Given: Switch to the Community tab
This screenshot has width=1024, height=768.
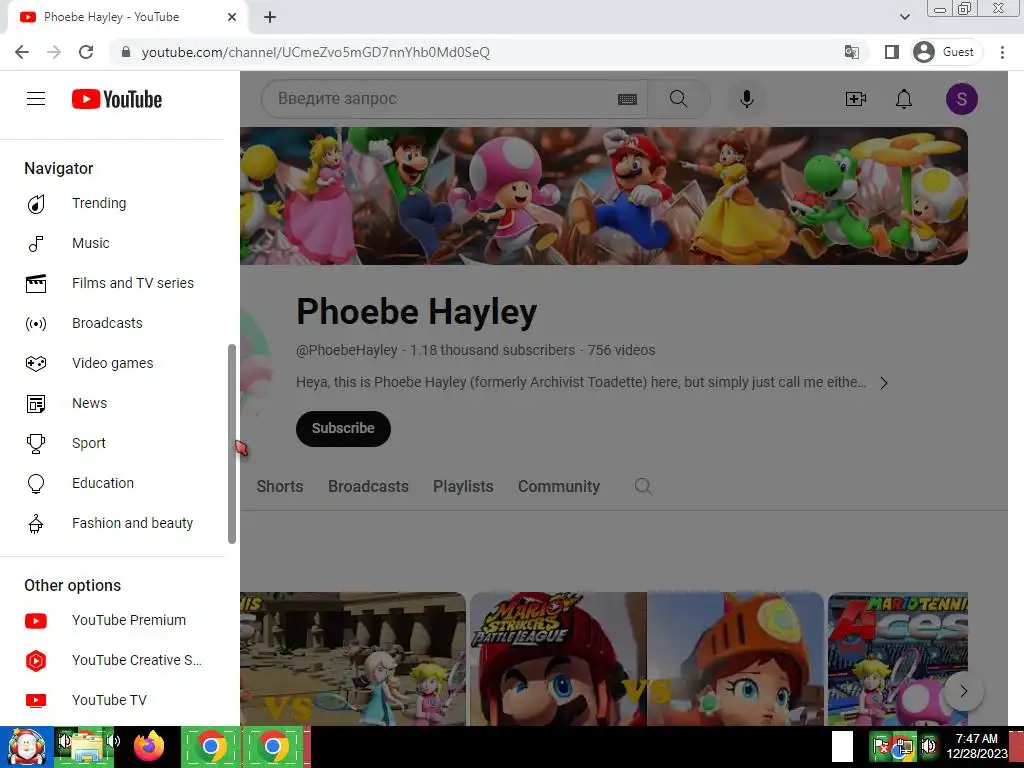Looking at the screenshot, I should (559, 487).
